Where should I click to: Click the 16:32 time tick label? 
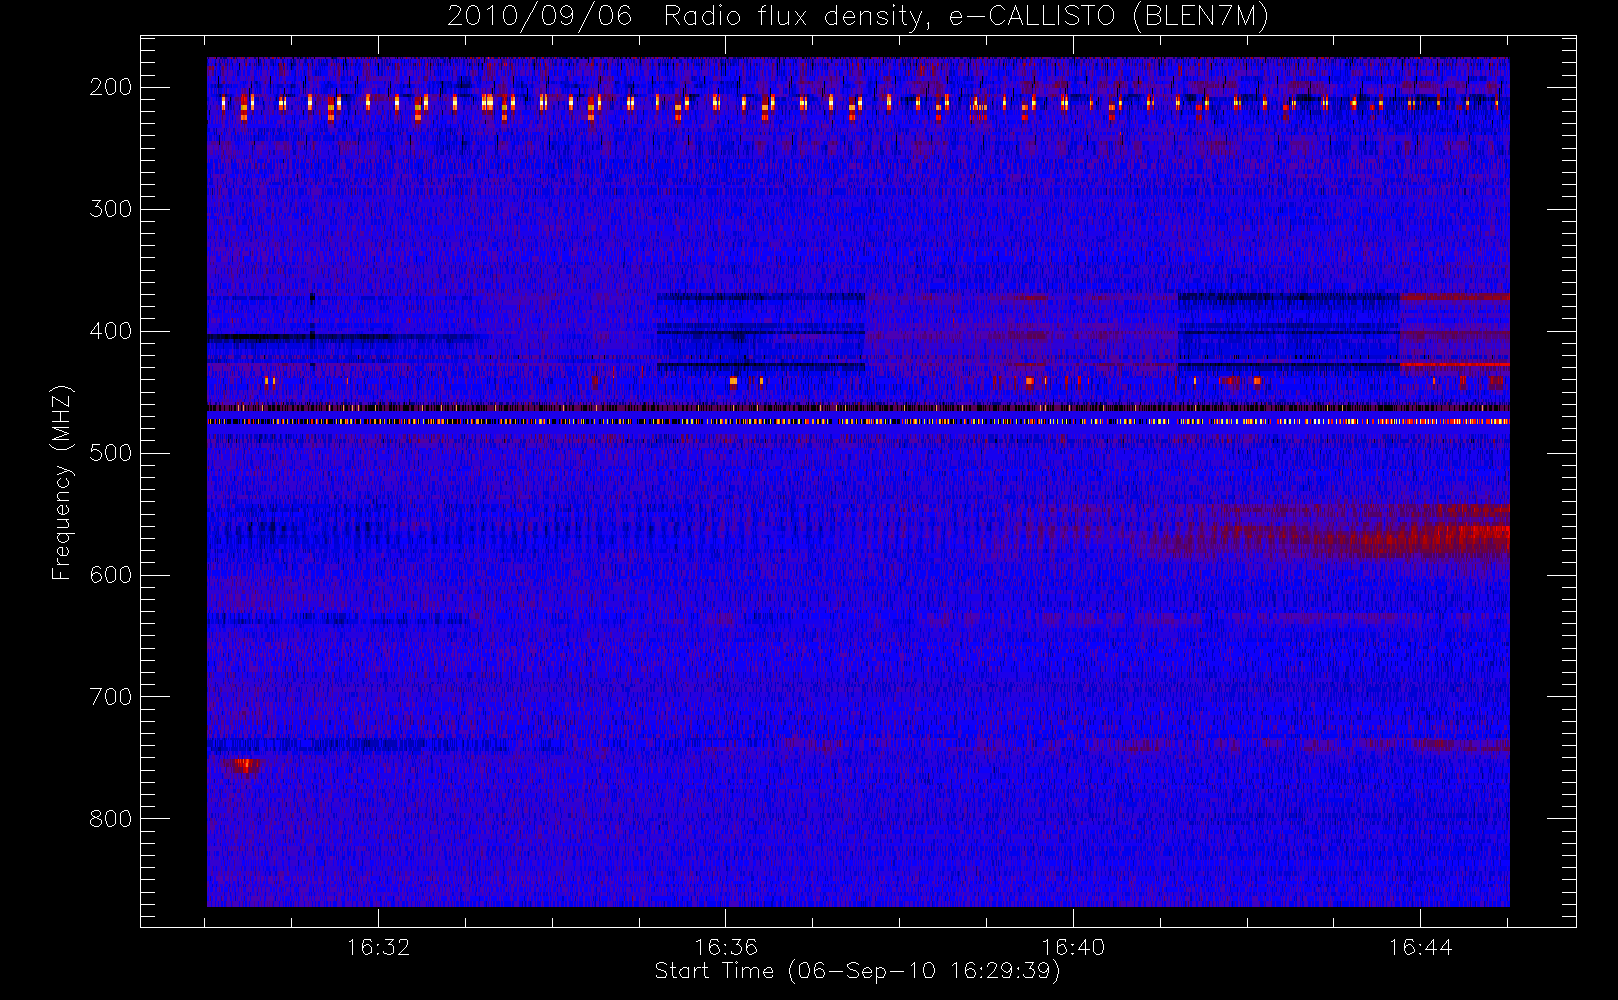pyautogui.click(x=379, y=947)
